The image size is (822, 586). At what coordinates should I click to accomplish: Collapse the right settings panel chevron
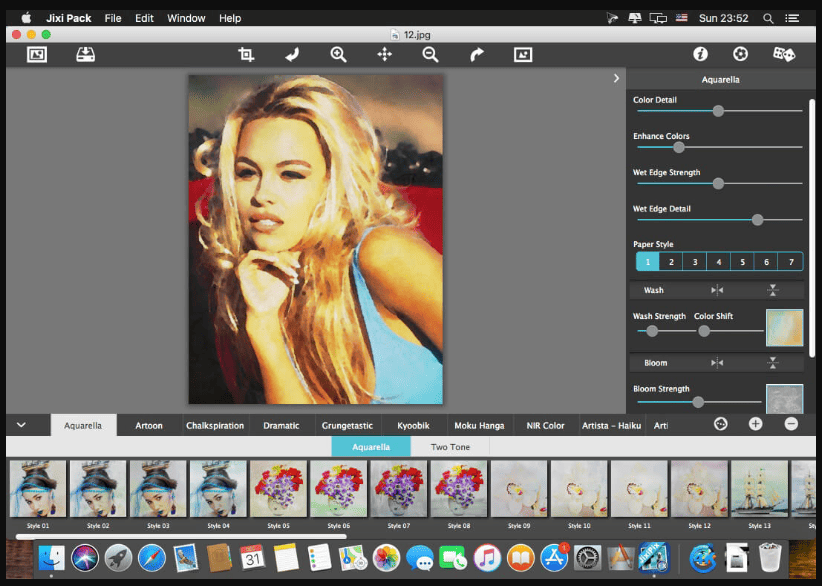(x=616, y=78)
